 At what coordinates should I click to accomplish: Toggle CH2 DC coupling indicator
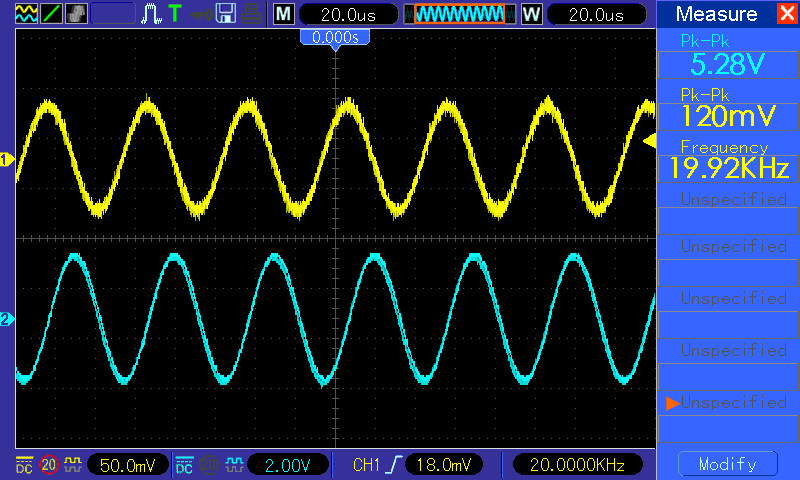coord(185,465)
